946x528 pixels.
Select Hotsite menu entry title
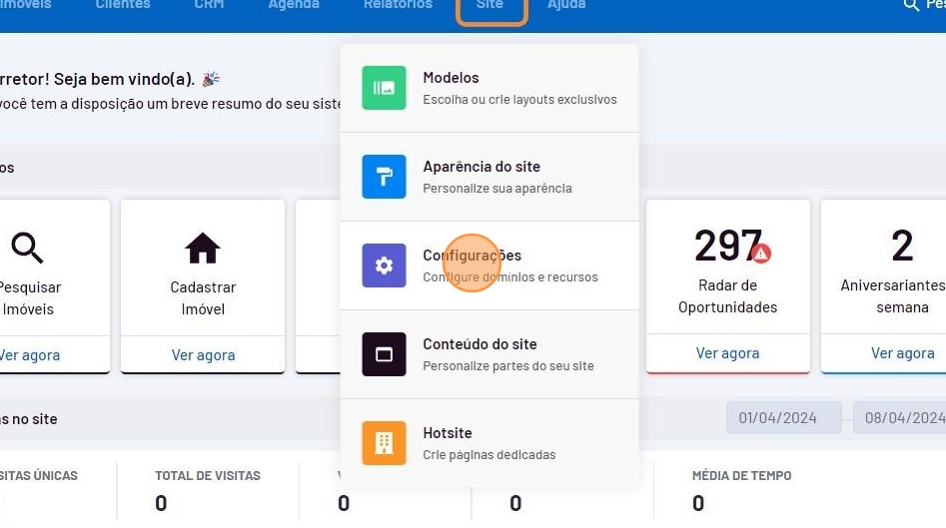coord(447,433)
